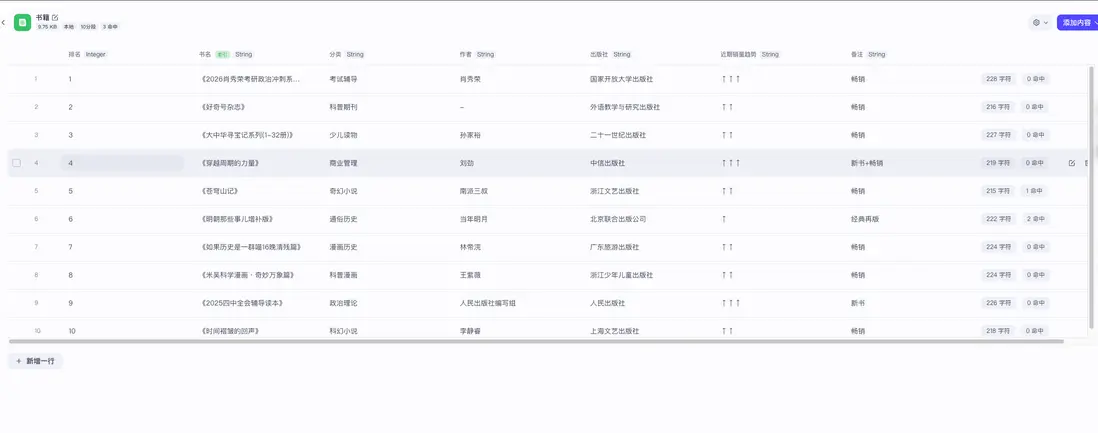Click the 添加内容 button

[1077, 22]
